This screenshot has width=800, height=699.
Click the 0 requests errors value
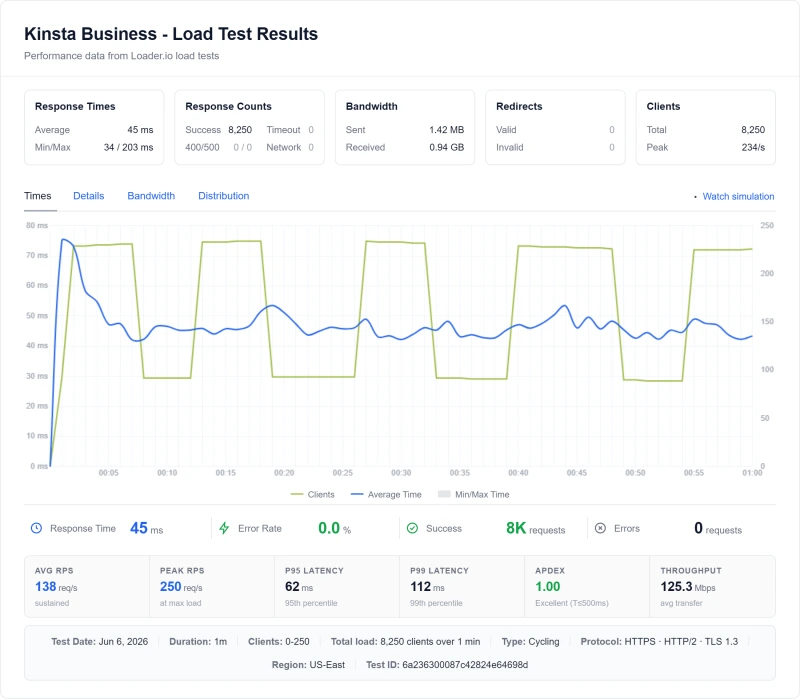pyautogui.click(x=718, y=528)
